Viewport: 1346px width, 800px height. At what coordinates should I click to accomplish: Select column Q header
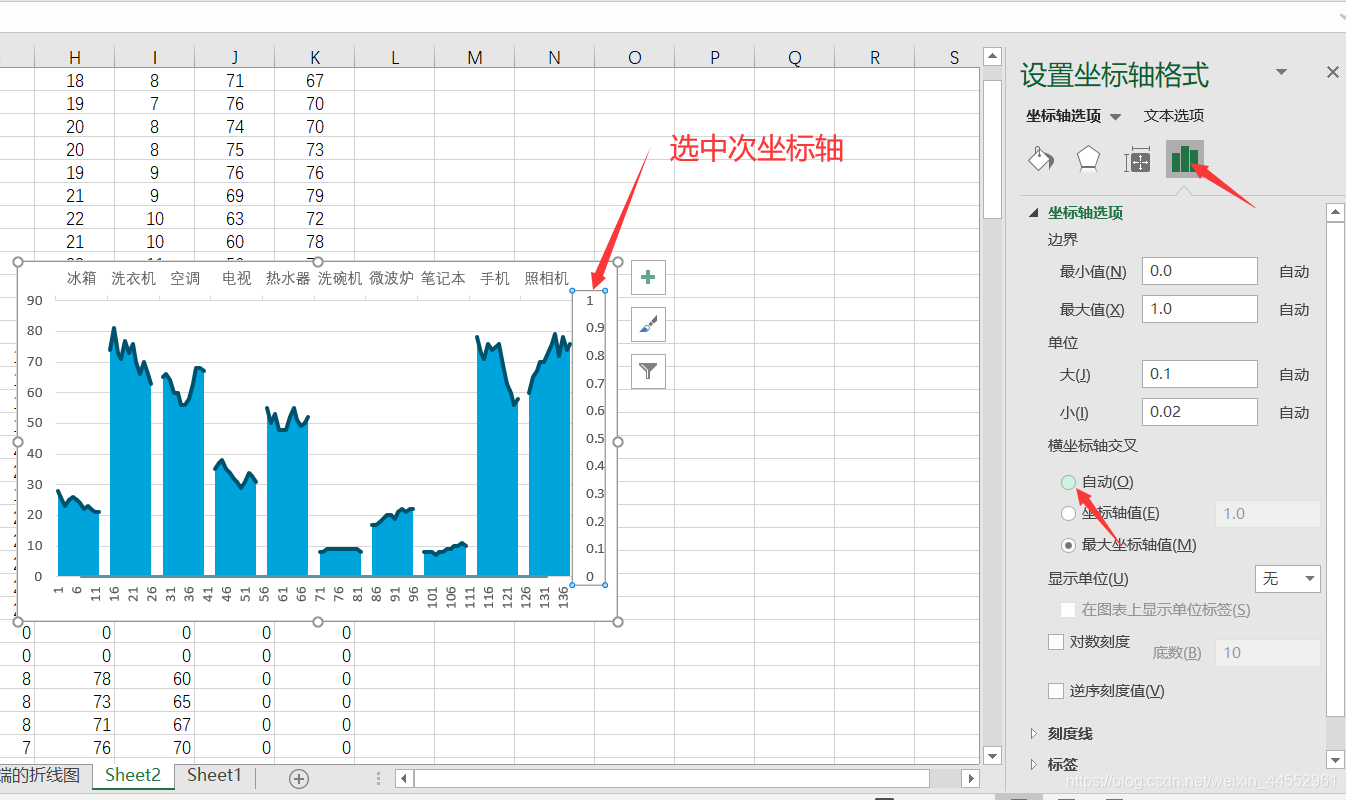[795, 58]
